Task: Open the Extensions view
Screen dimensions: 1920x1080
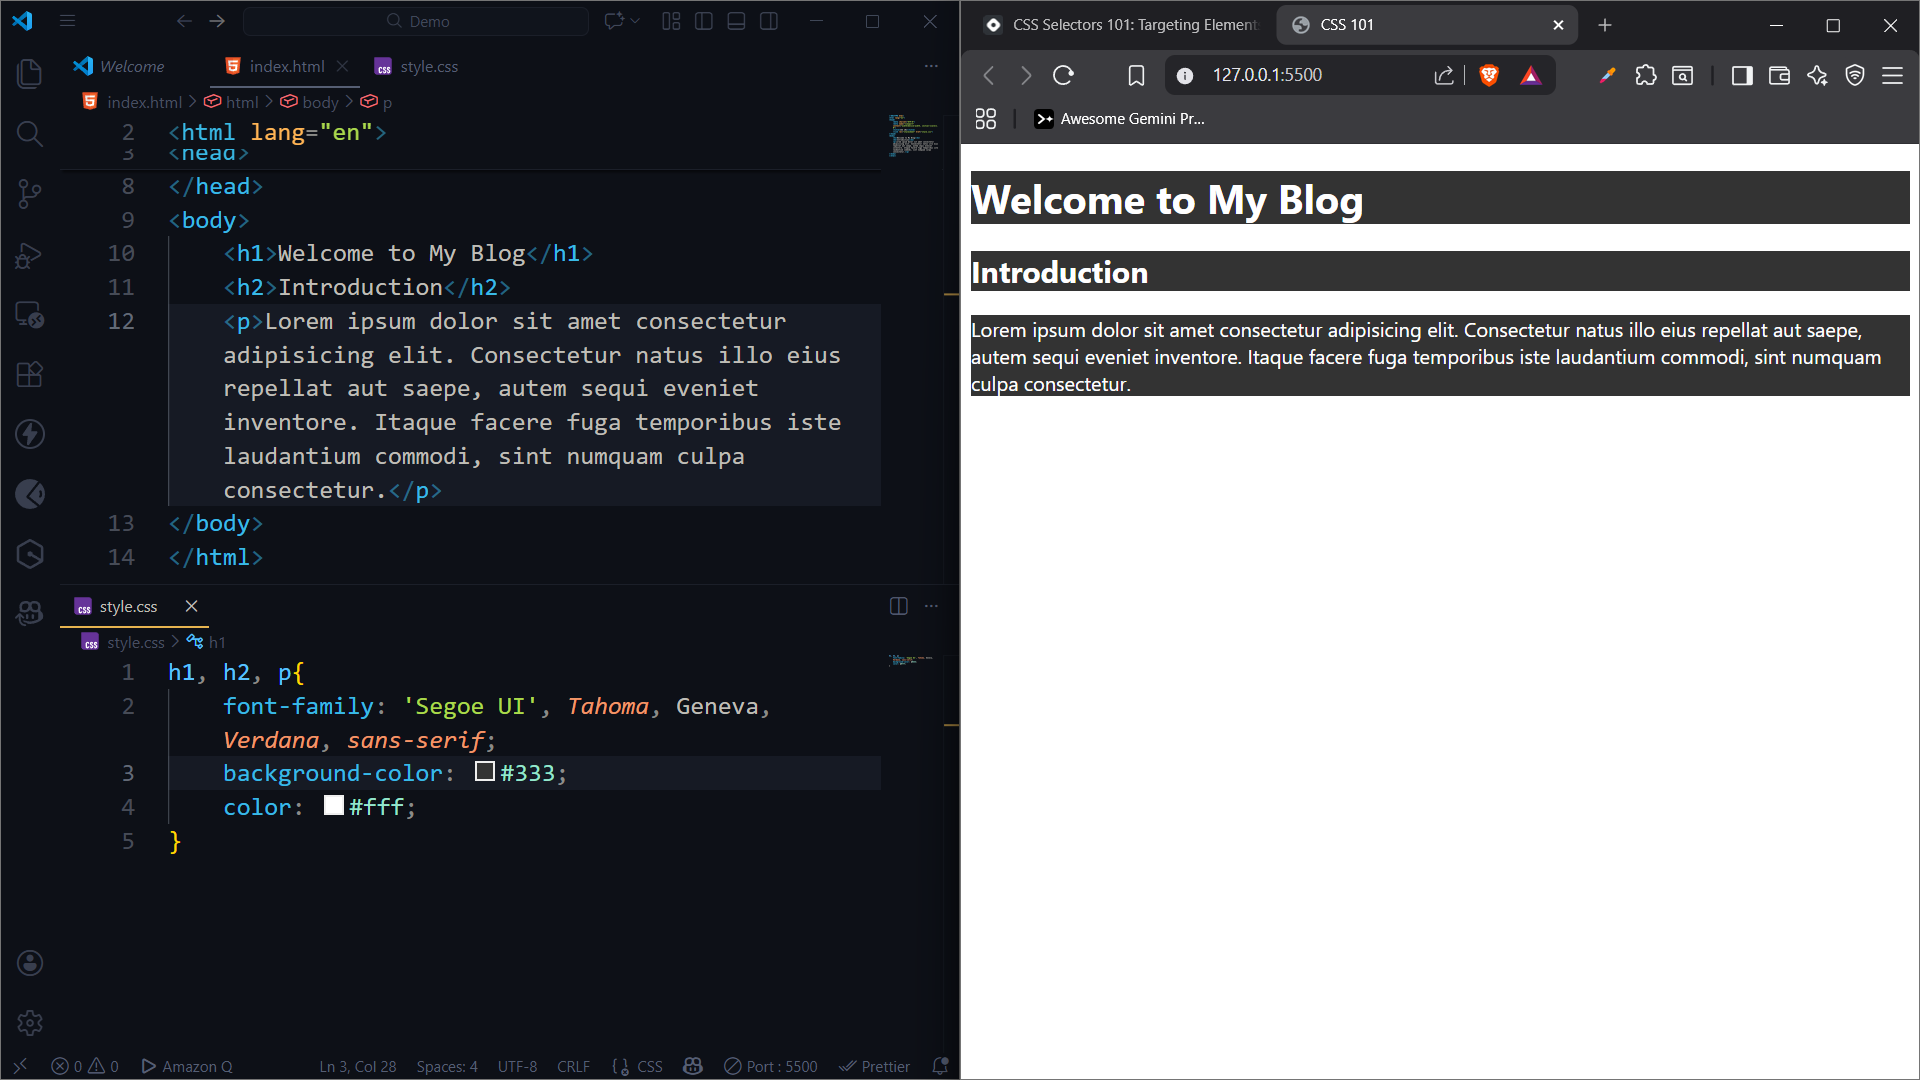Action: pyautogui.click(x=30, y=374)
